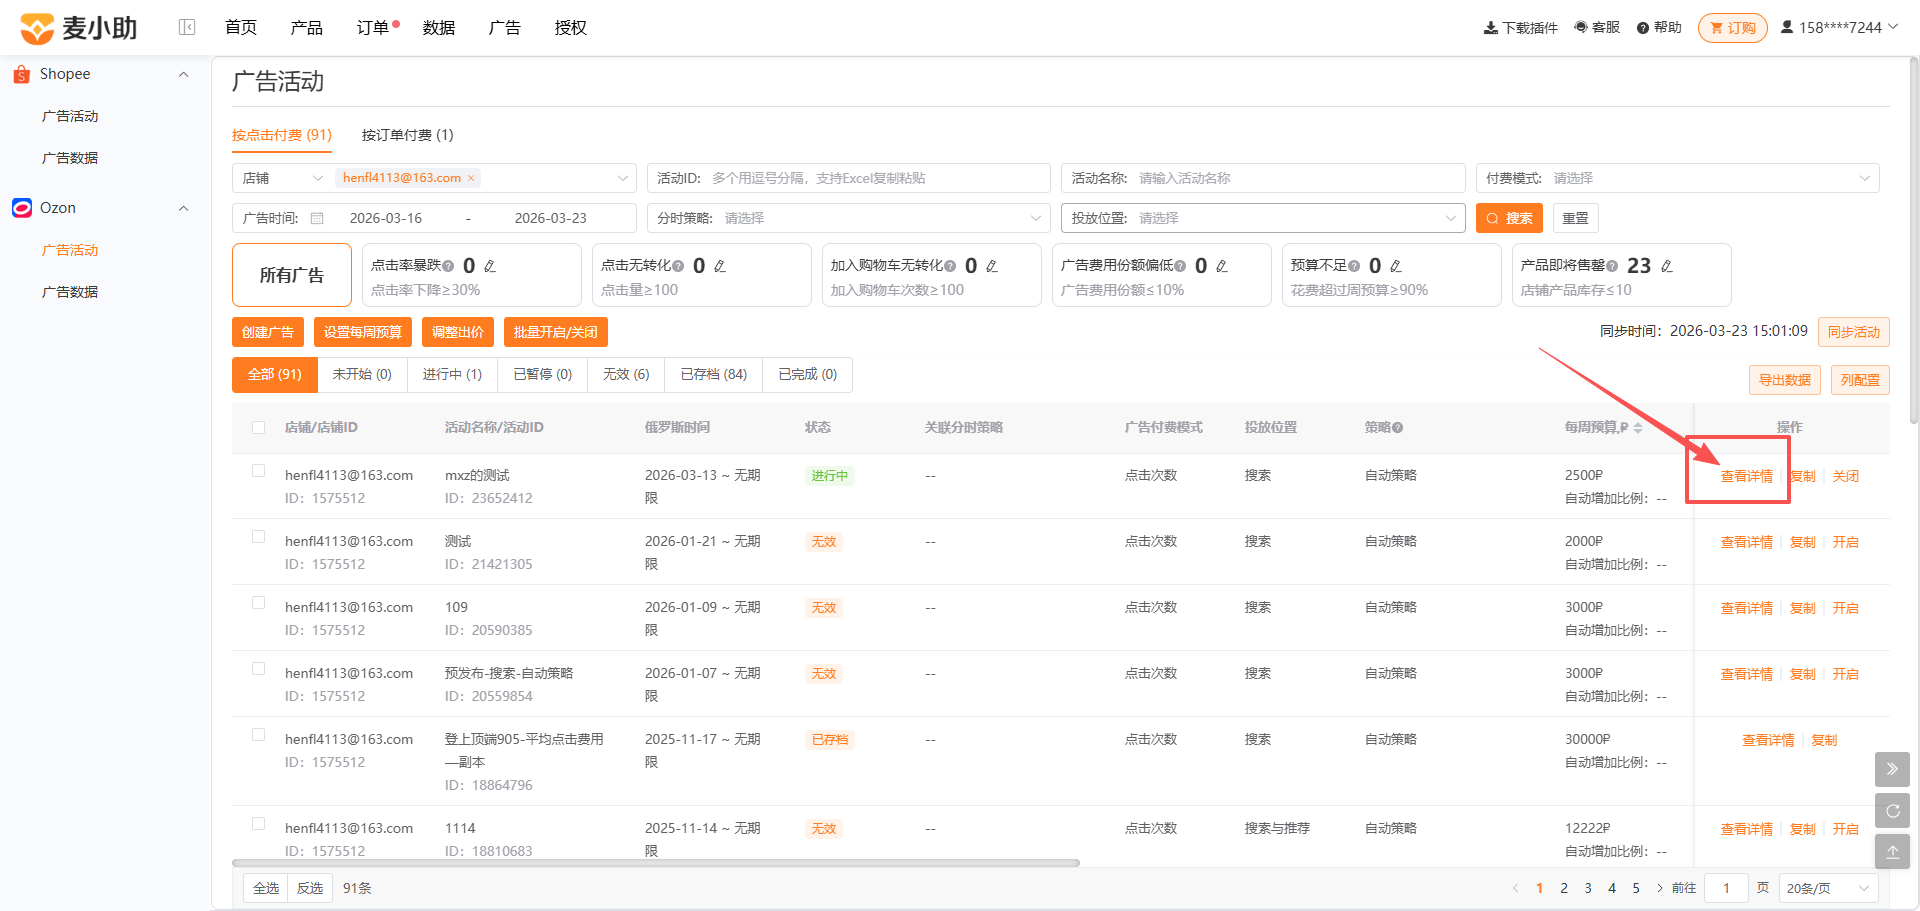Image resolution: width=1920 pixels, height=911 pixels.
Task: Edit 产品即将售罄 pencil icon
Action: 1667,266
